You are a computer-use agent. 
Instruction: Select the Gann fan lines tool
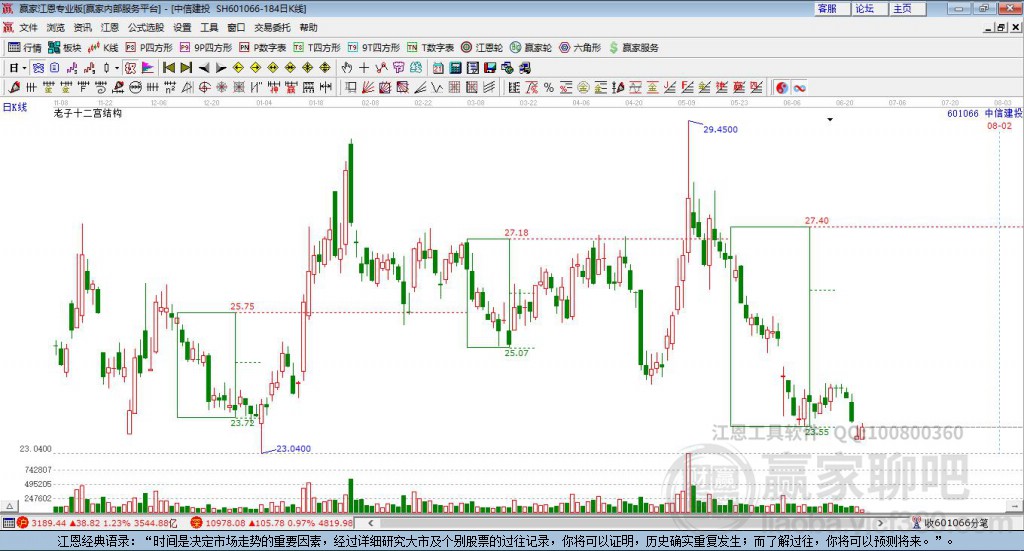tap(367, 87)
